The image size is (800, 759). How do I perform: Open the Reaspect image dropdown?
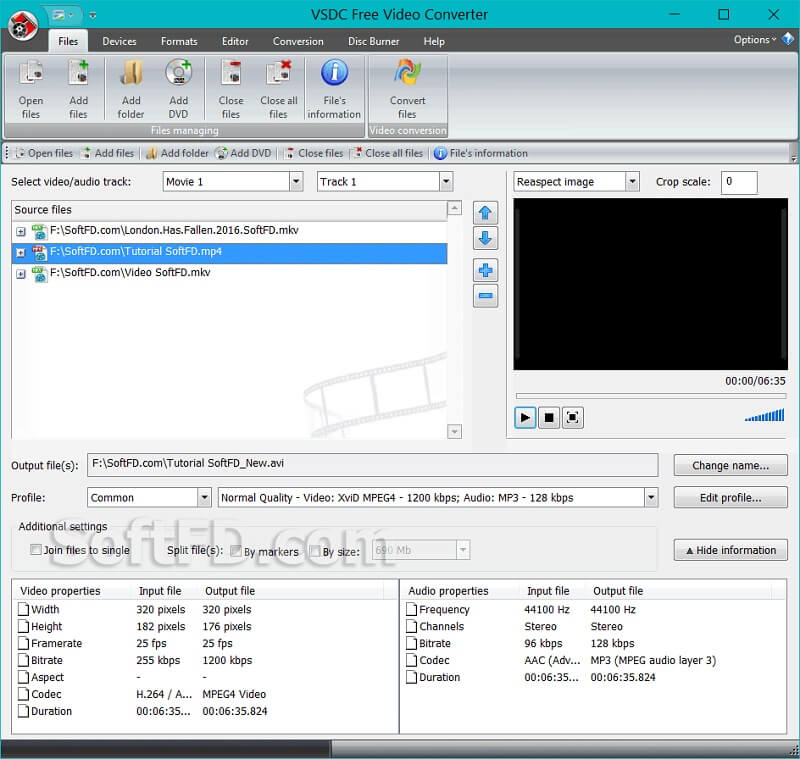click(632, 182)
